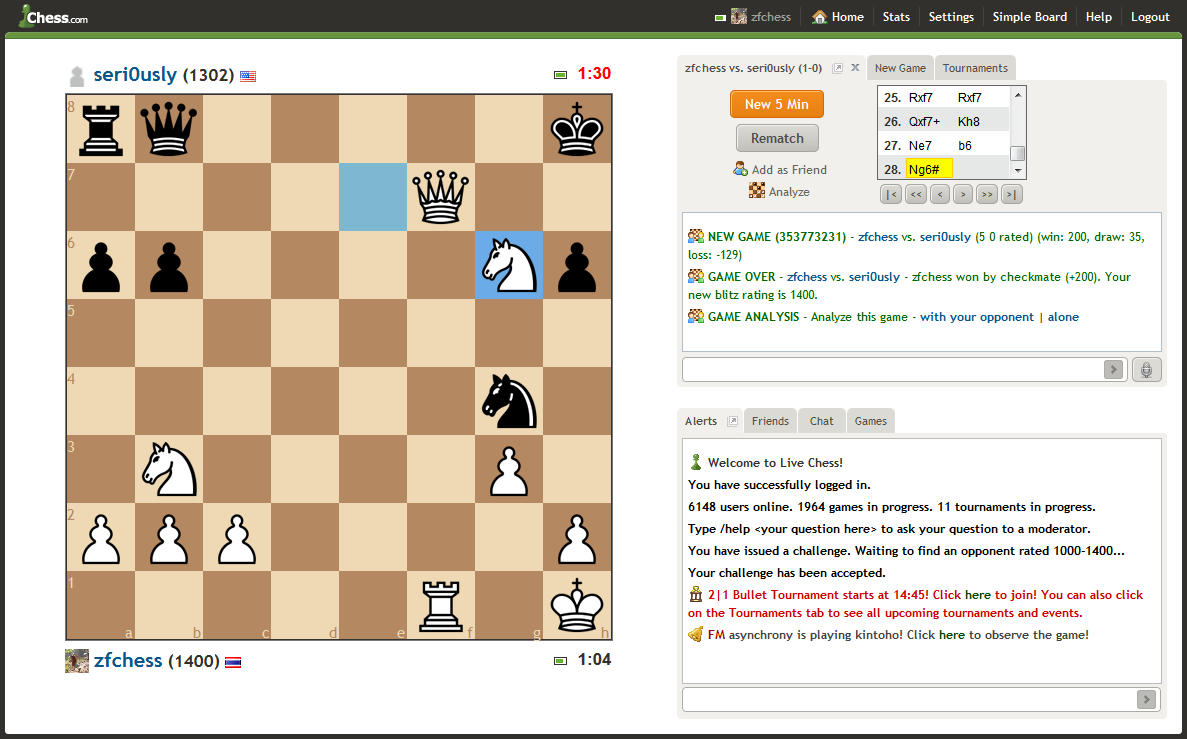
Task: Click the zfchess avatar below the board
Action: pyautogui.click(x=76, y=661)
